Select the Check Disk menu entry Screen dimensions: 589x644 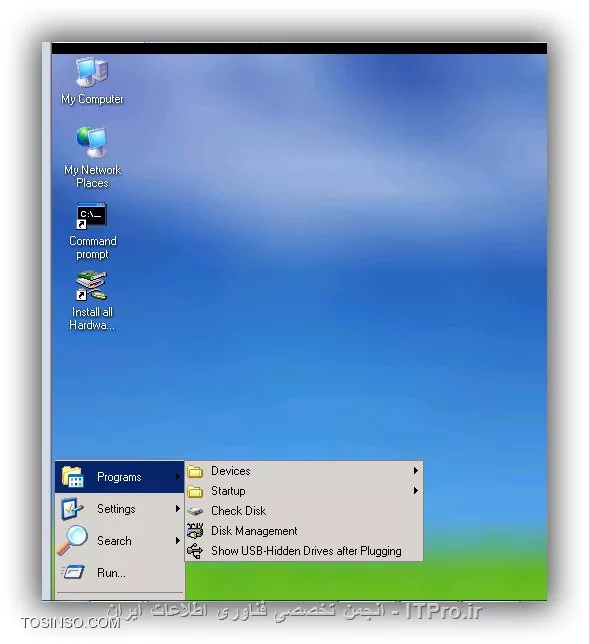pos(304,511)
